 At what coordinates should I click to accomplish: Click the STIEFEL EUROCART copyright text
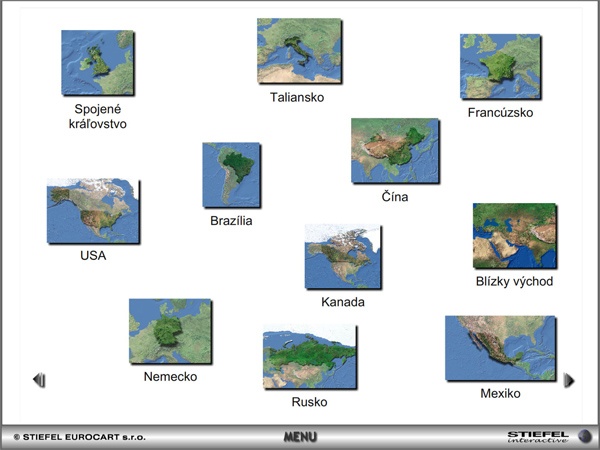79,437
